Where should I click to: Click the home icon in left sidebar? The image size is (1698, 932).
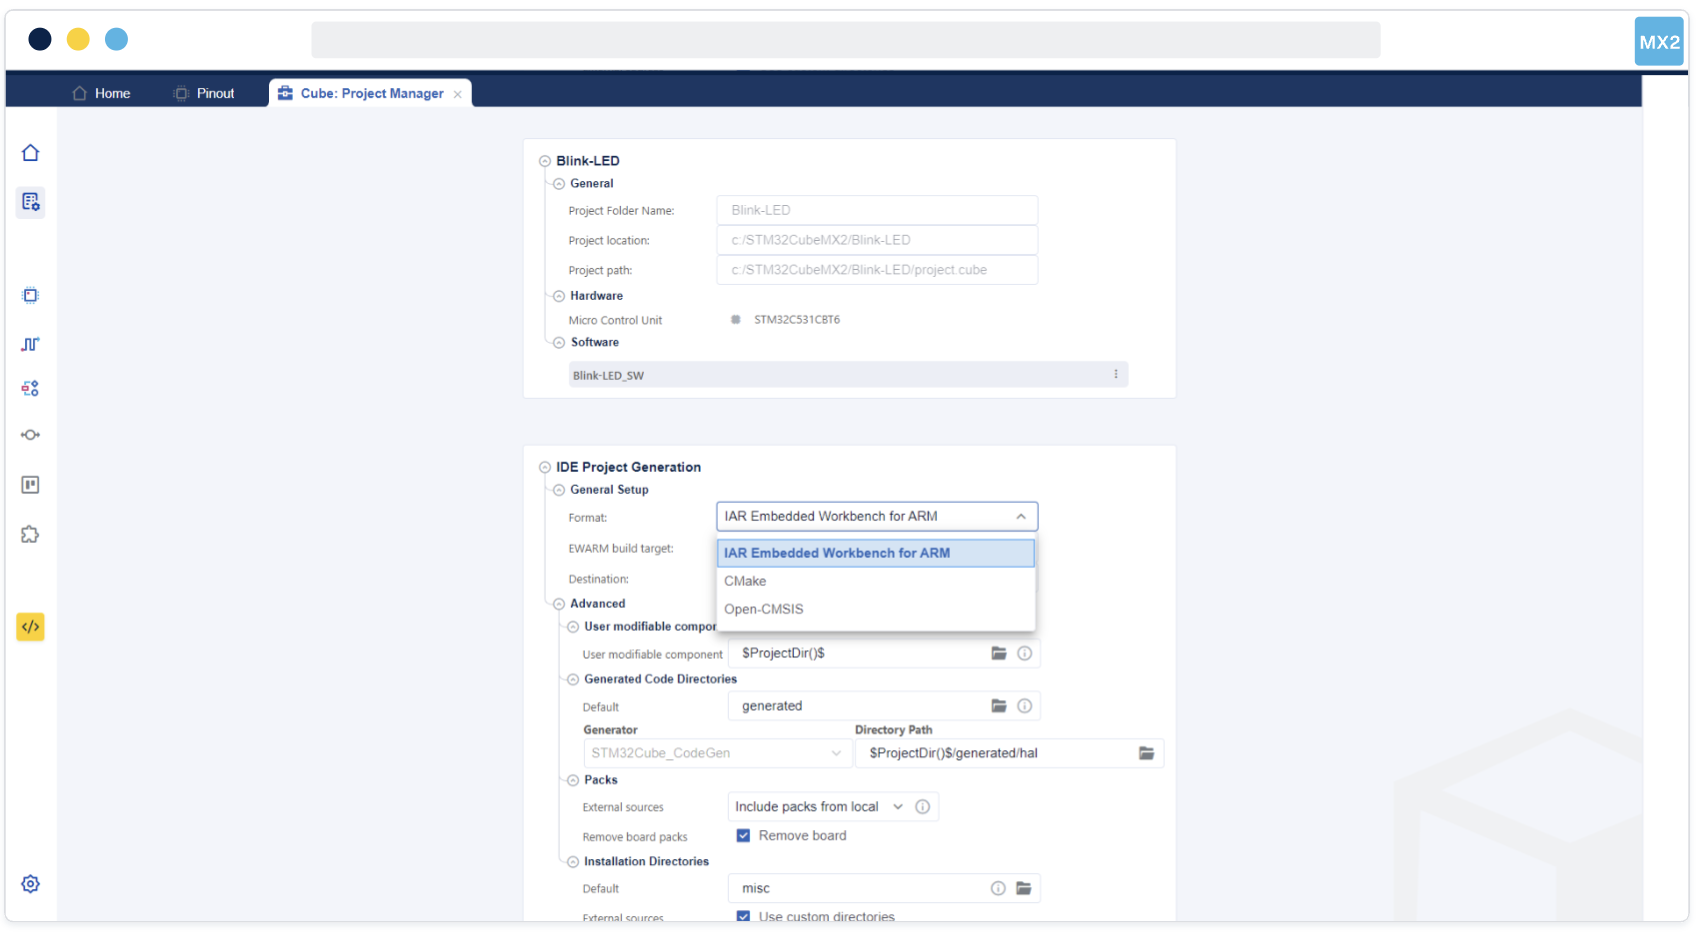pyautogui.click(x=30, y=153)
